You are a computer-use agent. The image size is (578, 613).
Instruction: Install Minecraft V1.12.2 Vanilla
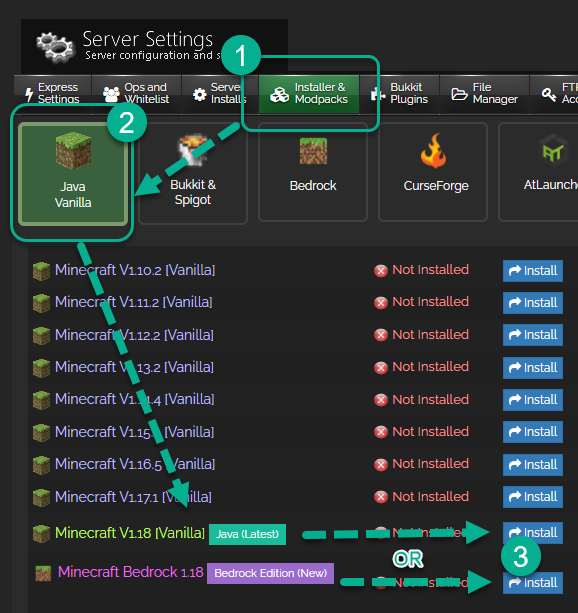click(533, 335)
